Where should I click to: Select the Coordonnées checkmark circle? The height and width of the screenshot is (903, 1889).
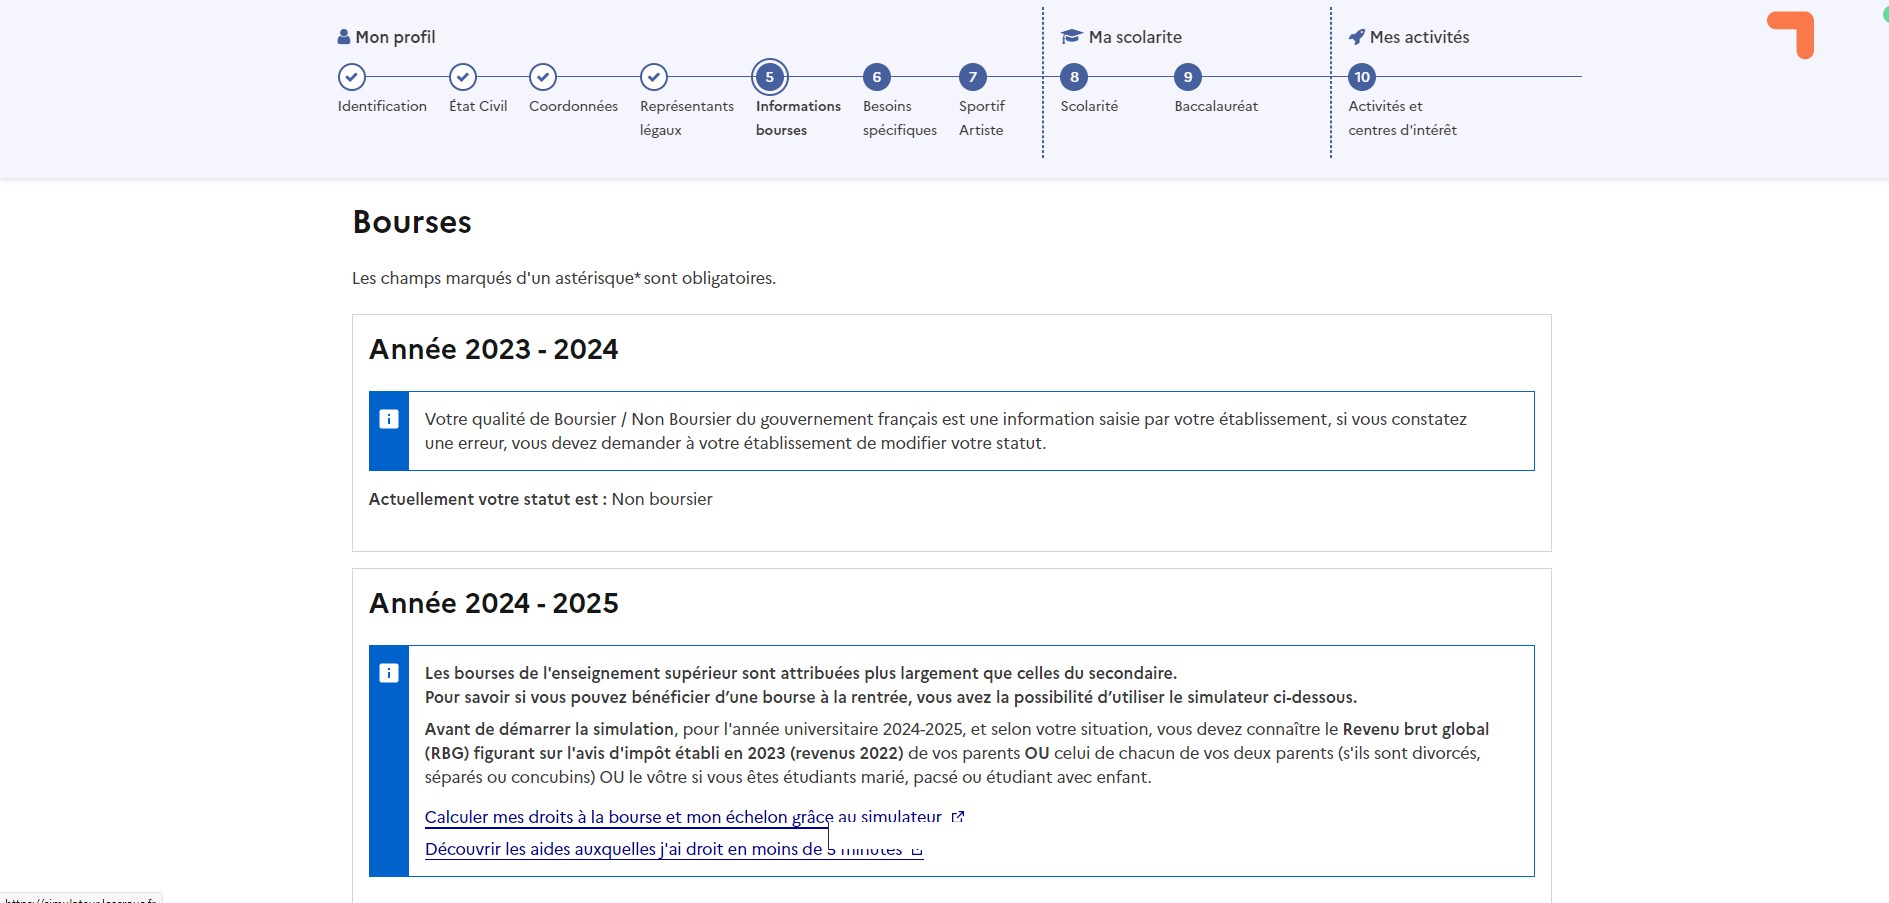543,77
